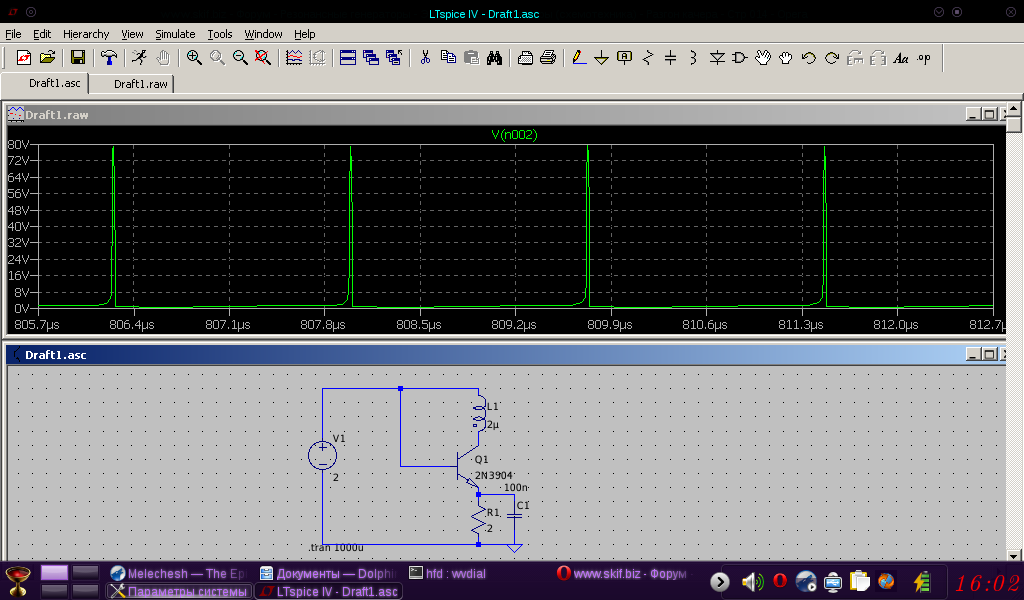Screen dimensions: 1024x600
Task: Expand hidden tray icons with the arrow
Action: point(720,581)
